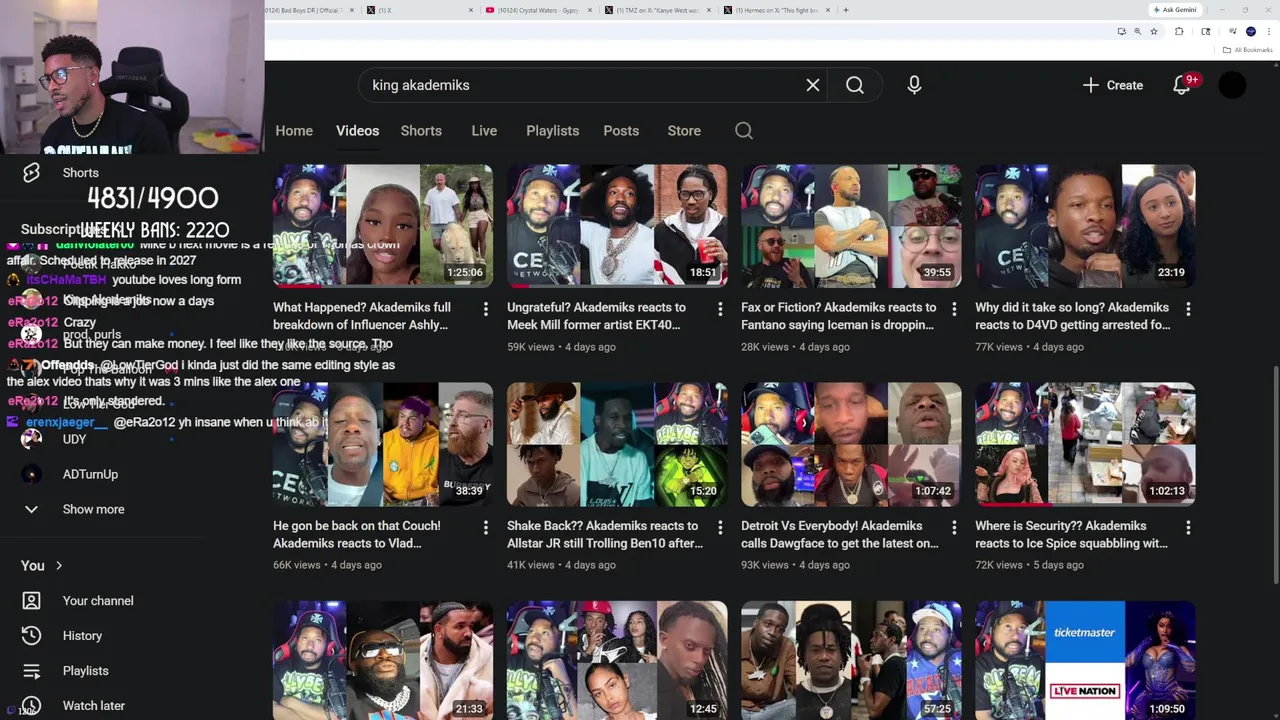This screenshot has height=720, width=1280.
Task: Expand the You section chevron
Action: (59, 566)
